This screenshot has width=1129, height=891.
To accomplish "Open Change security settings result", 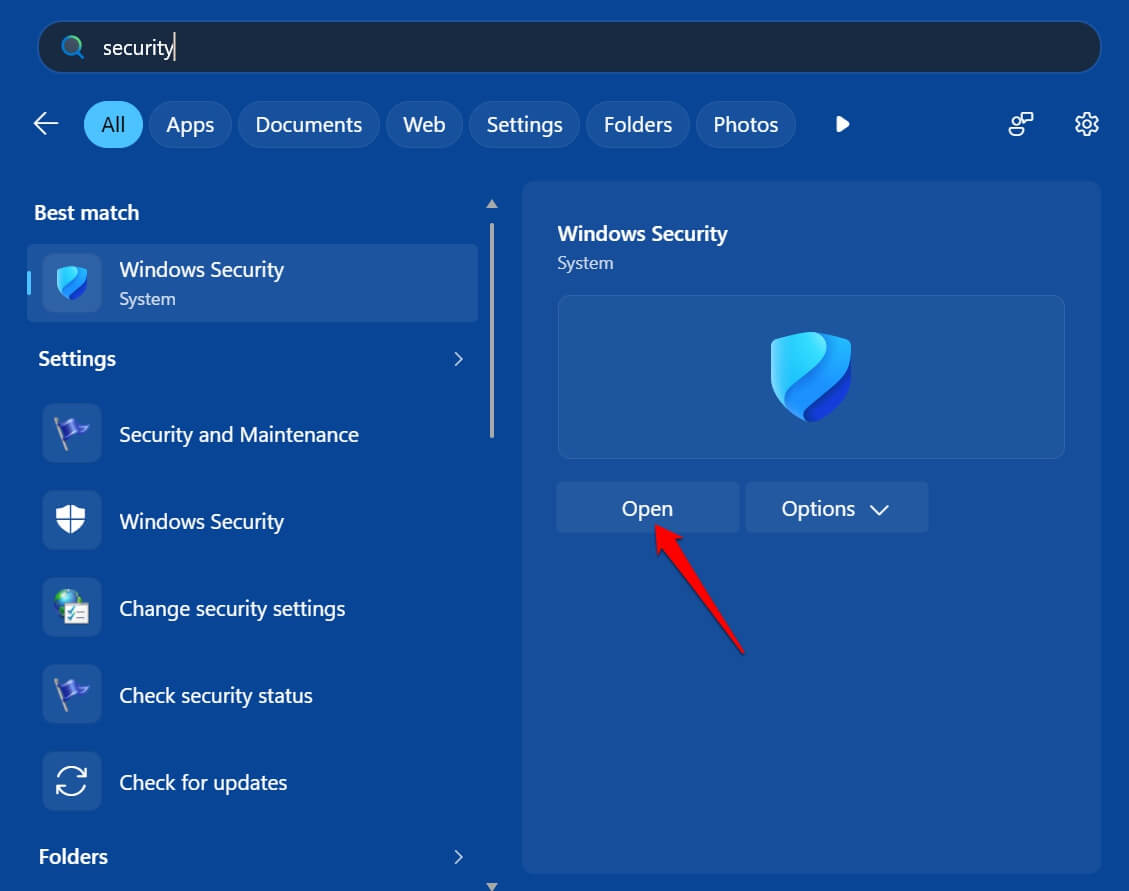I will [253, 608].
